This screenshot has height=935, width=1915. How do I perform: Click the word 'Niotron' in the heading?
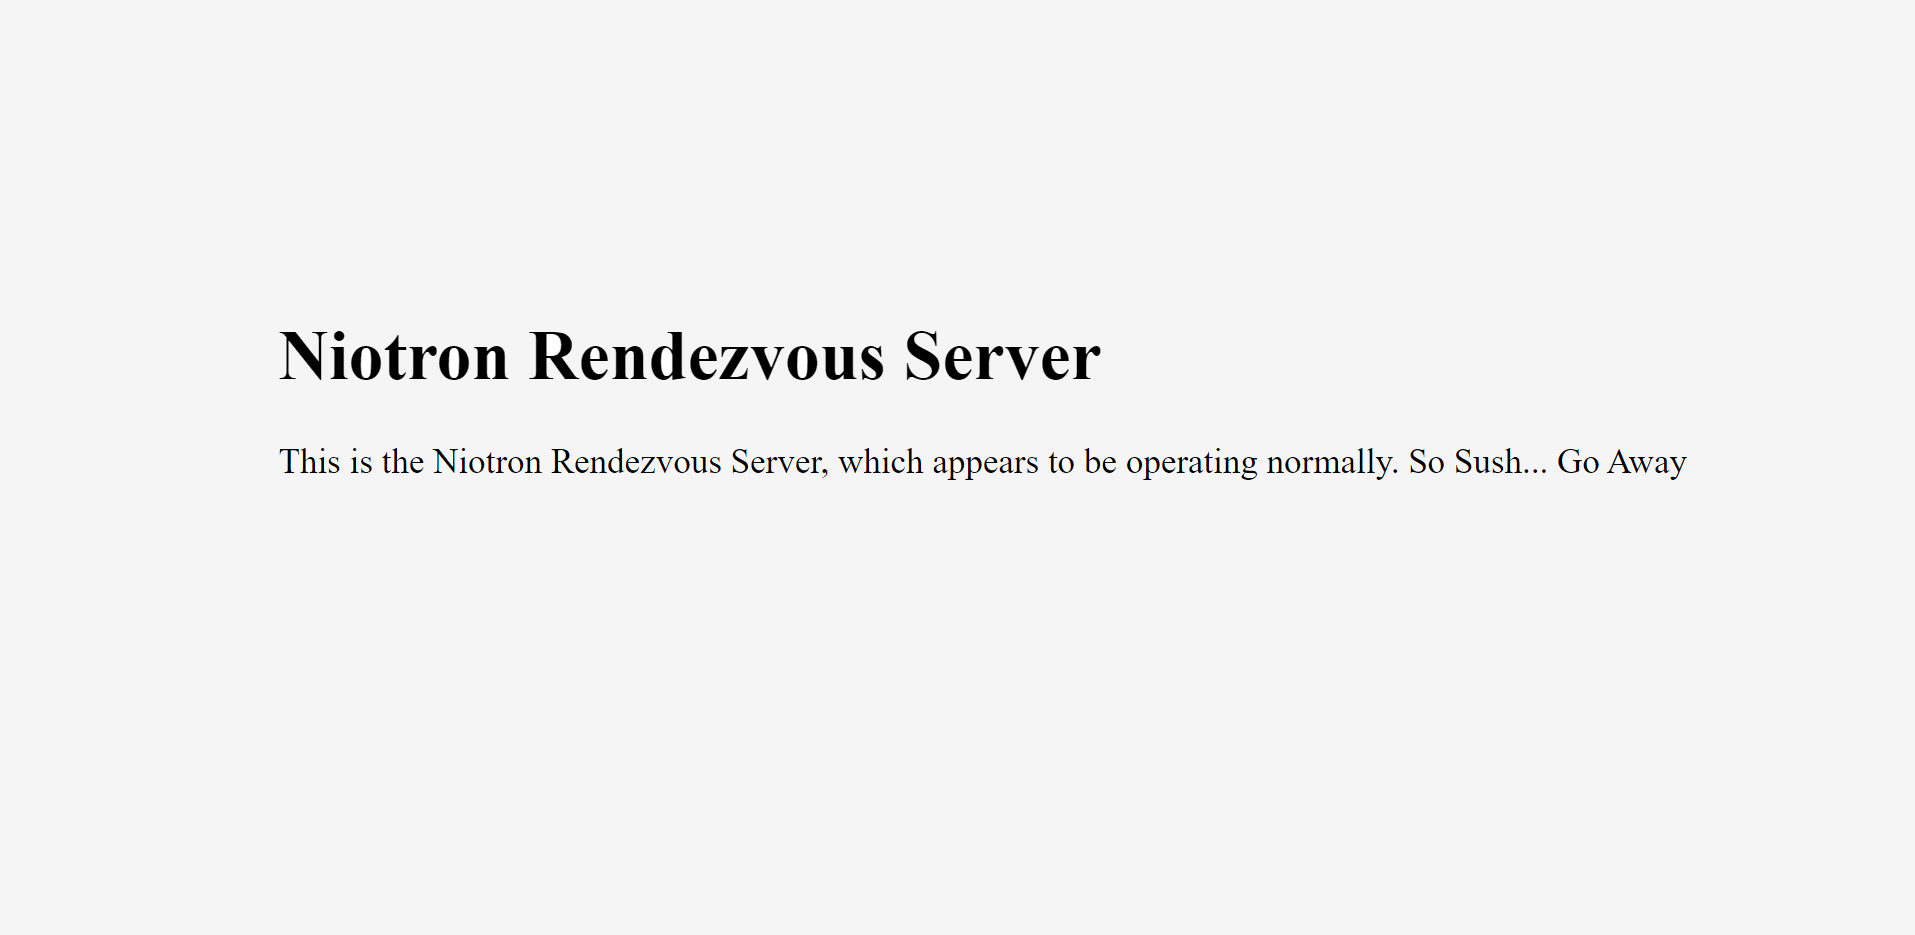pos(394,356)
